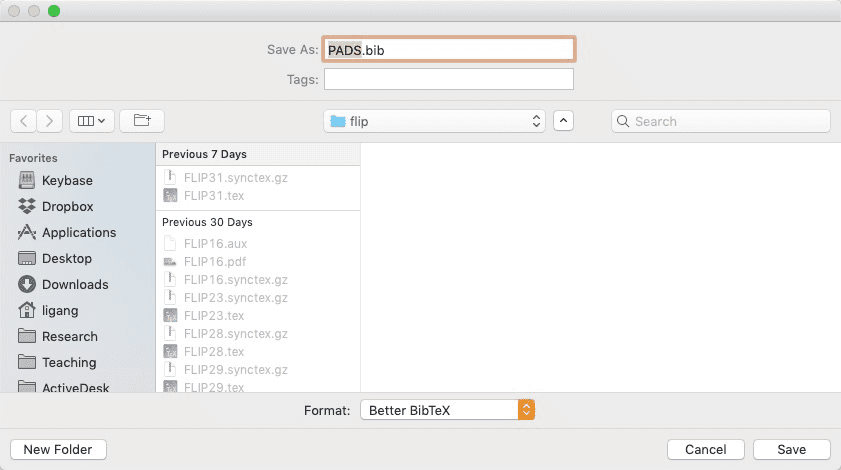Viewport: 841px width, 470px height.
Task: Collapse the dialog with the chevron button
Action: pos(564,121)
